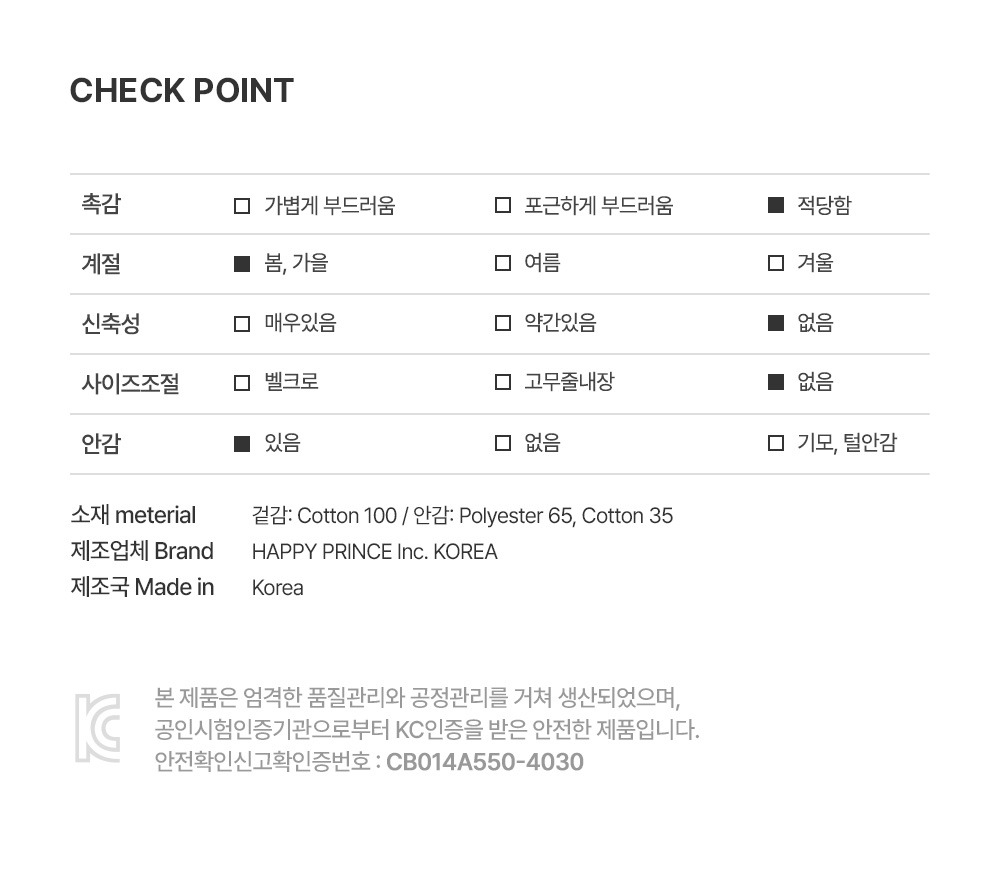Click the CHECK POINT heading
This screenshot has width=1000, height=872.
[x=182, y=91]
